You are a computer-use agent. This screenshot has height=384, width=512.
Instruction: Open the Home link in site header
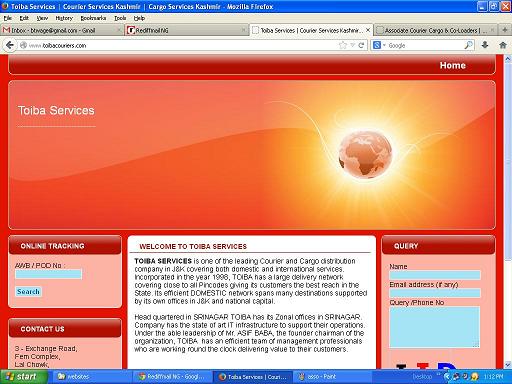pyautogui.click(x=452, y=65)
